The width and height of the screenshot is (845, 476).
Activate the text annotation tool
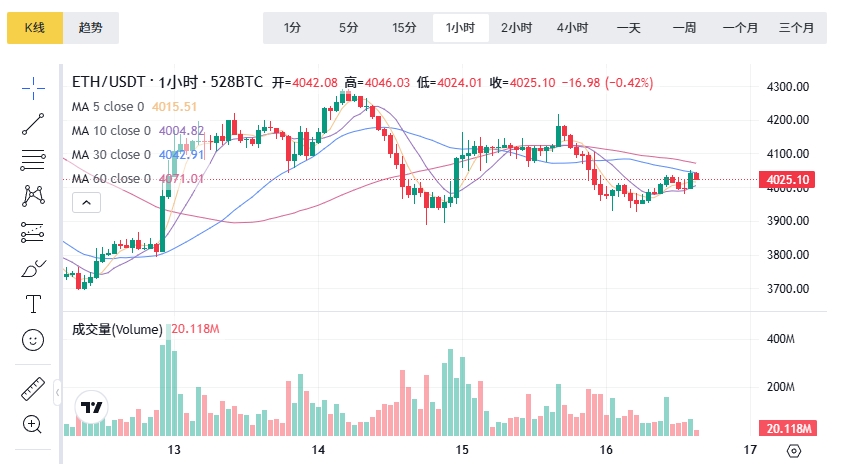pyautogui.click(x=33, y=304)
